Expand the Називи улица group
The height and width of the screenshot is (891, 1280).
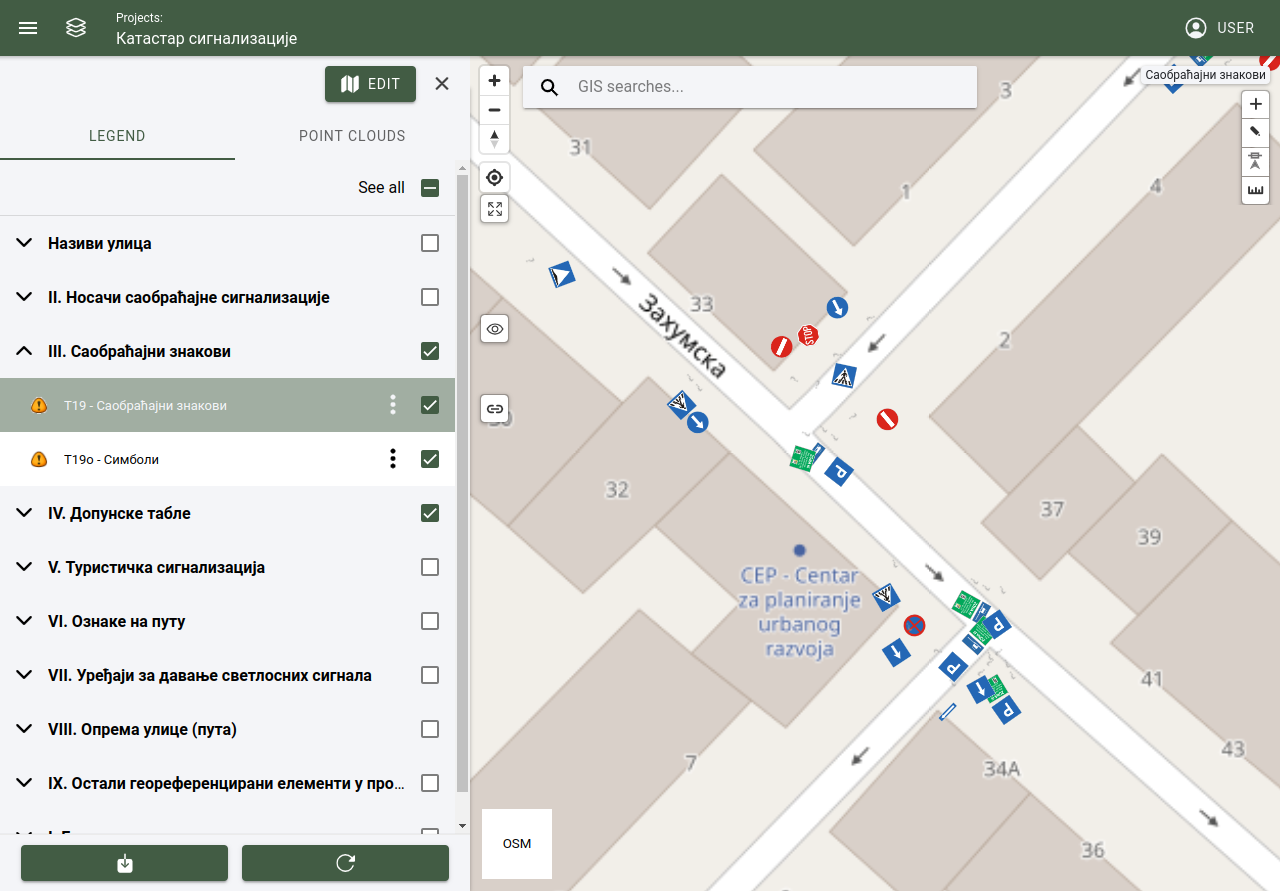click(x=25, y=243)
